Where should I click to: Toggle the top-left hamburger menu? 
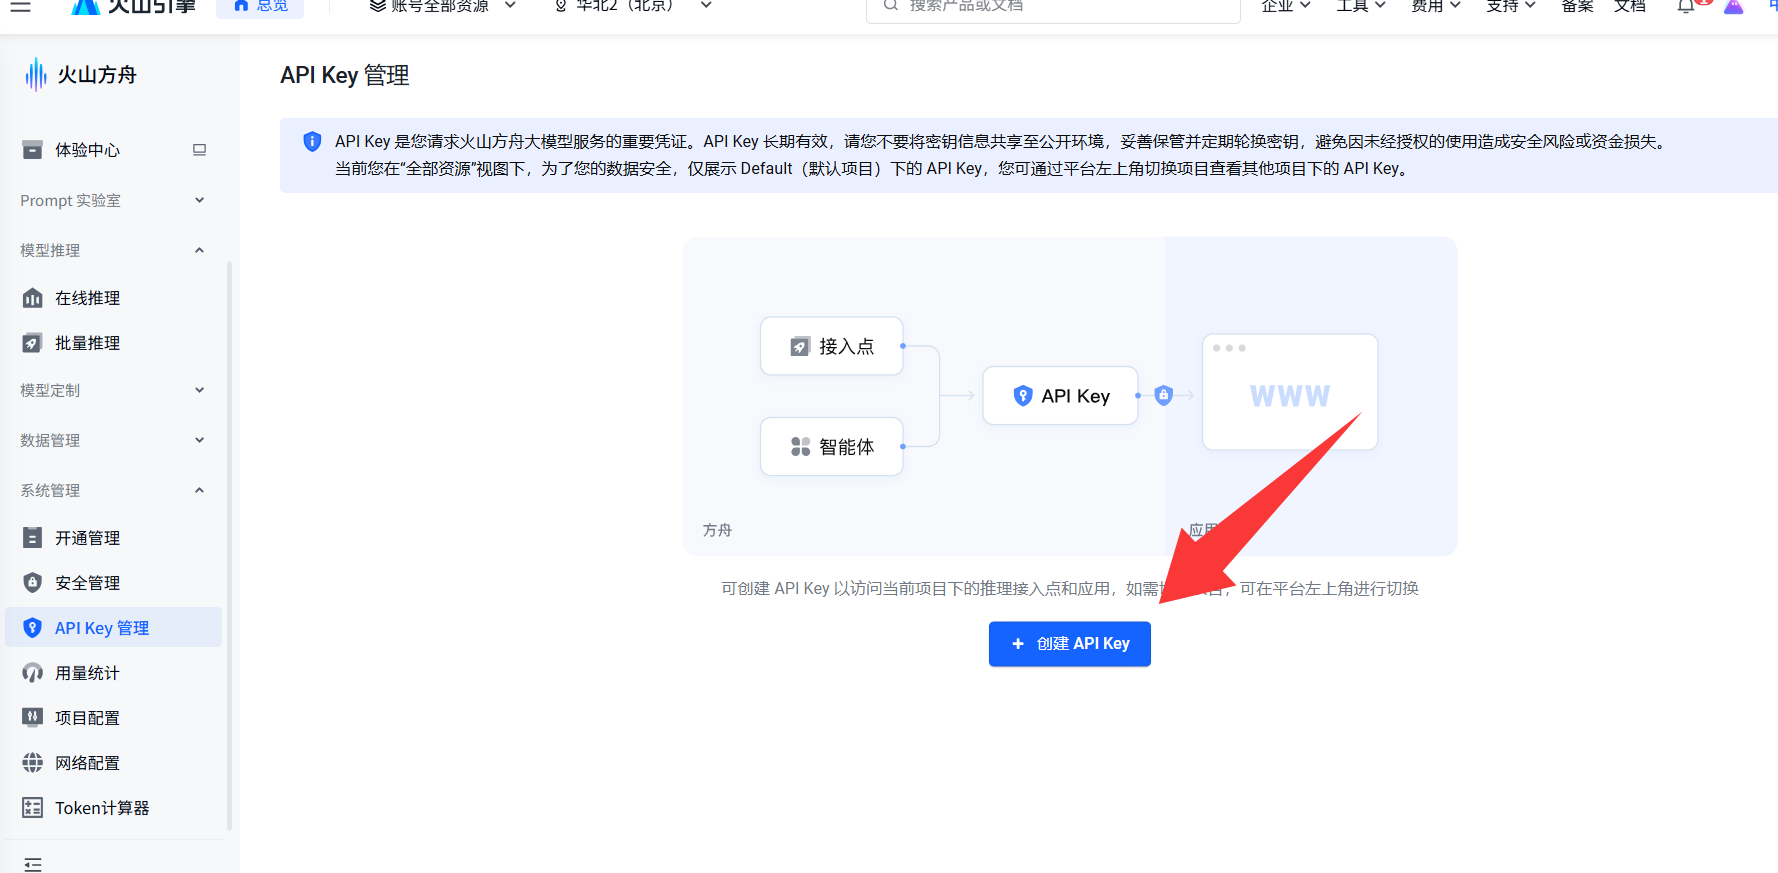[x=20, y=6]
